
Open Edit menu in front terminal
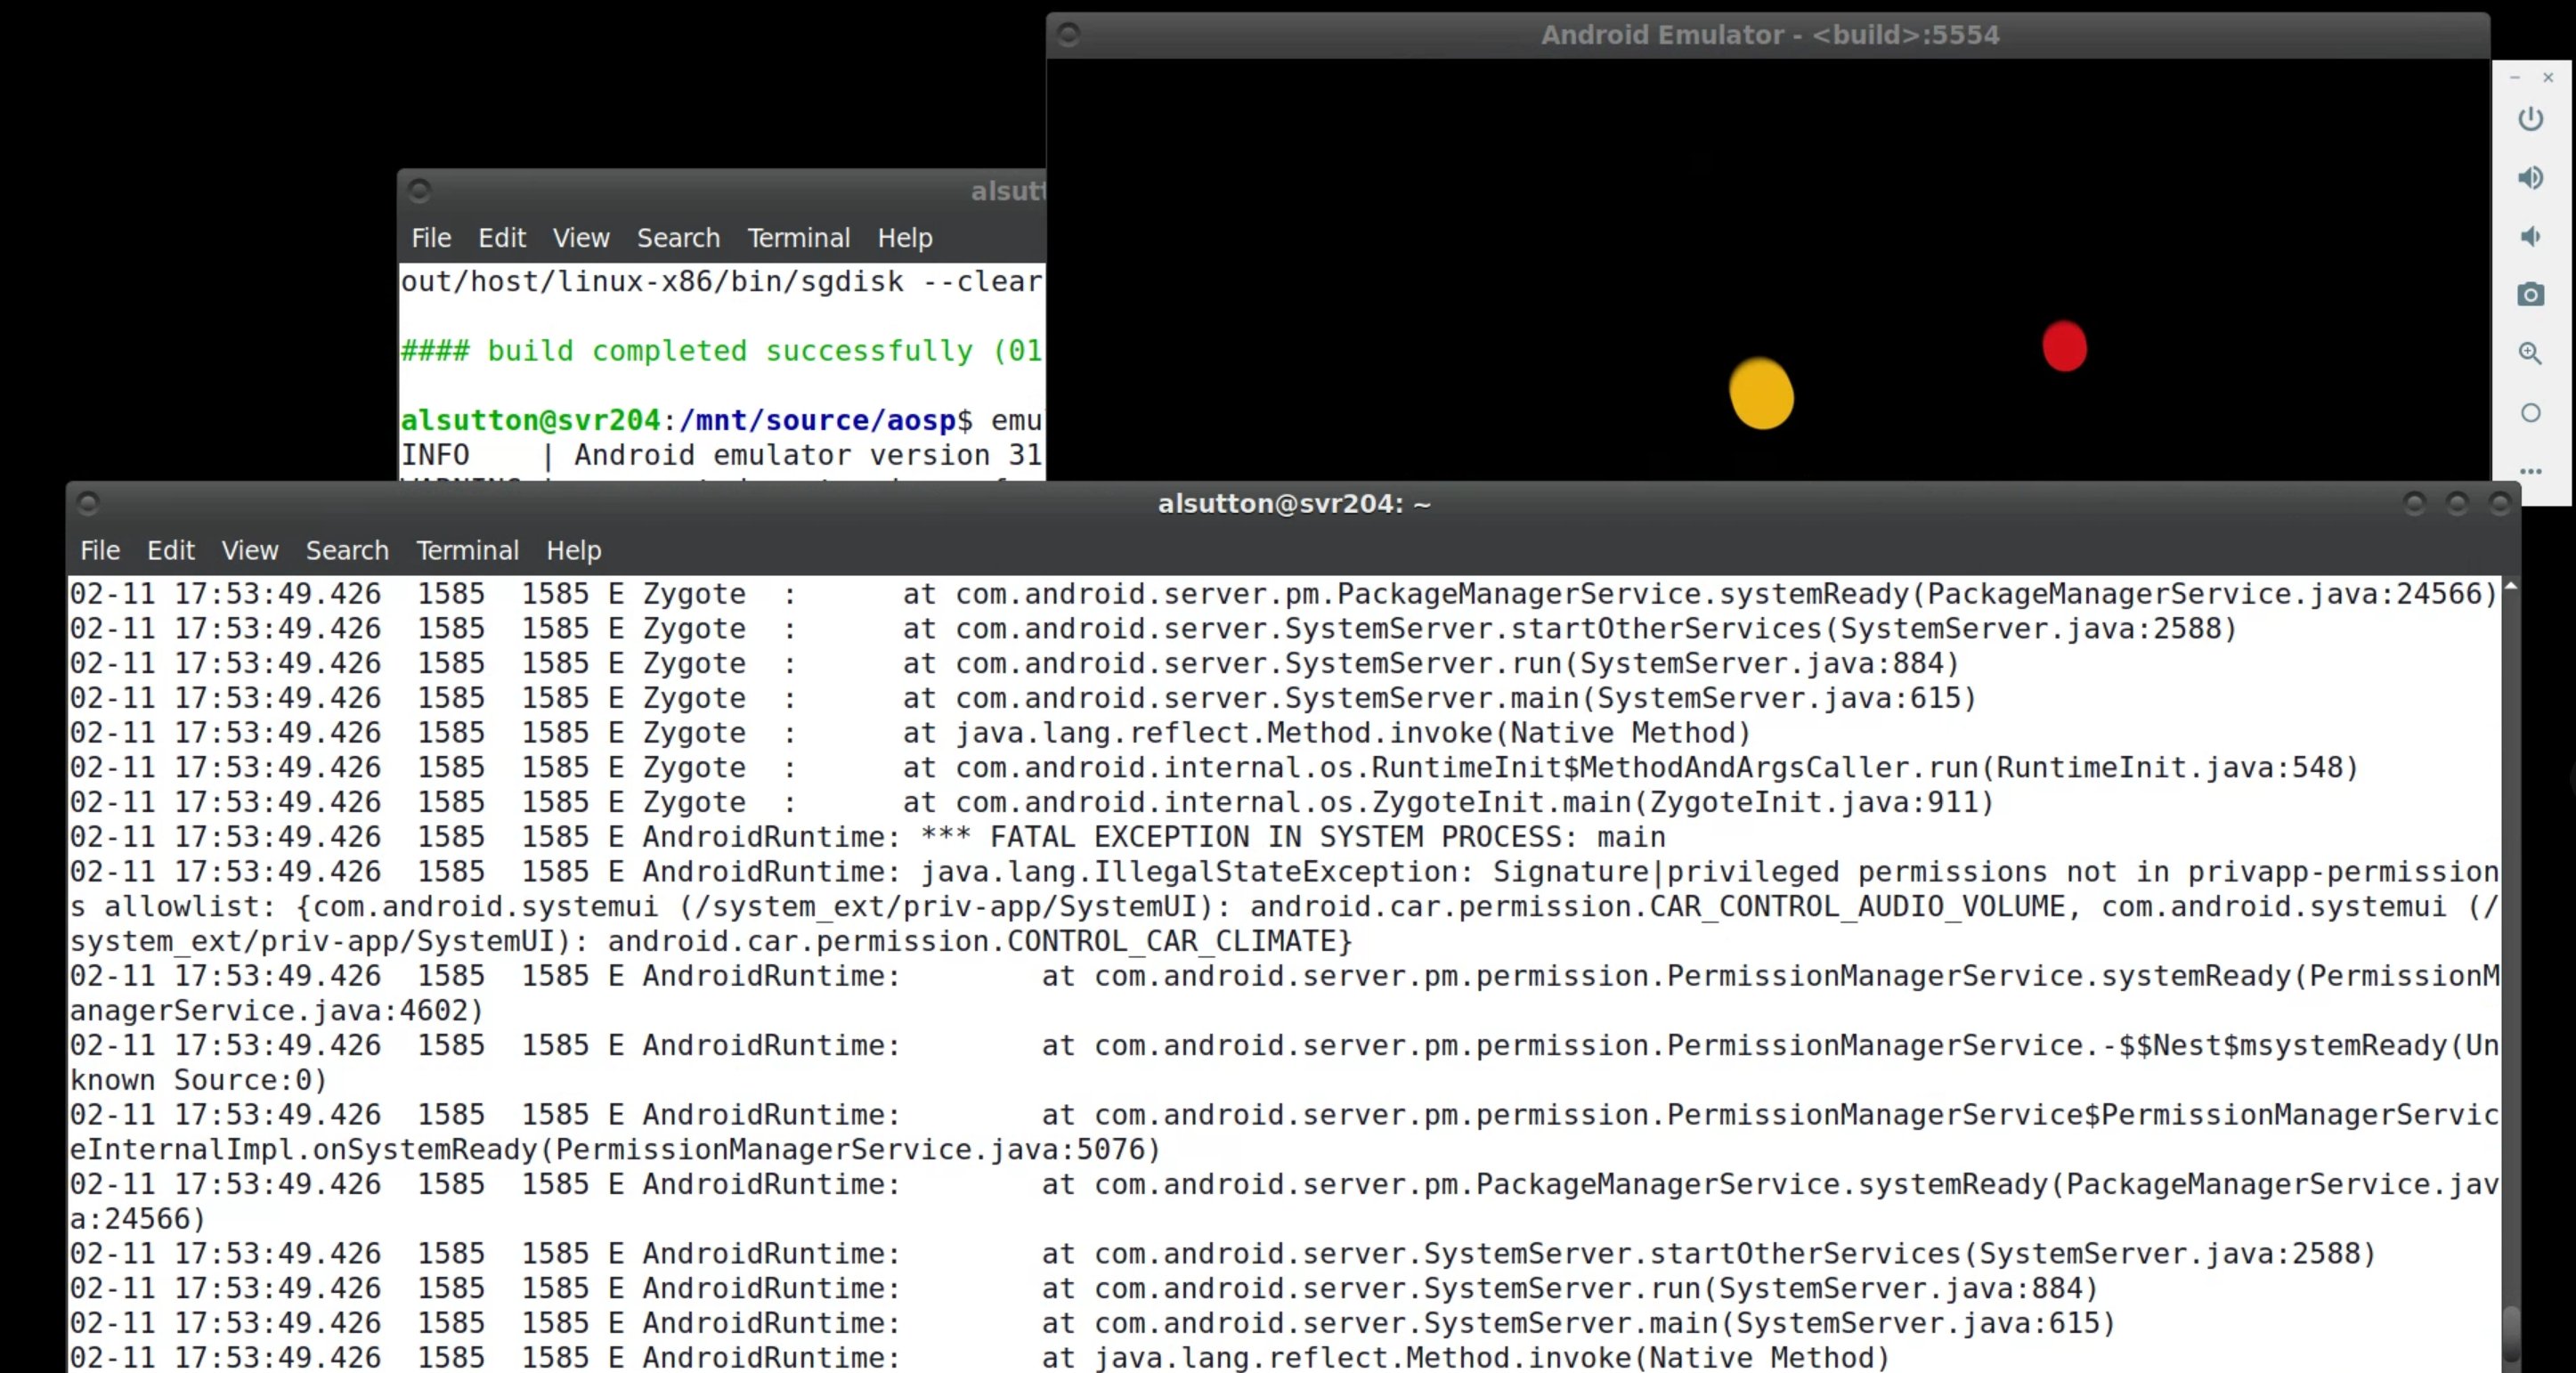point(170,550)
